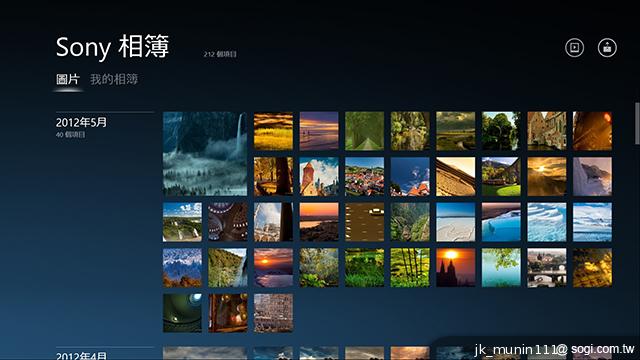Open the bridge over river city thumbnail
The height and width of the screenshot is (360, 640).
click(547, 268)
